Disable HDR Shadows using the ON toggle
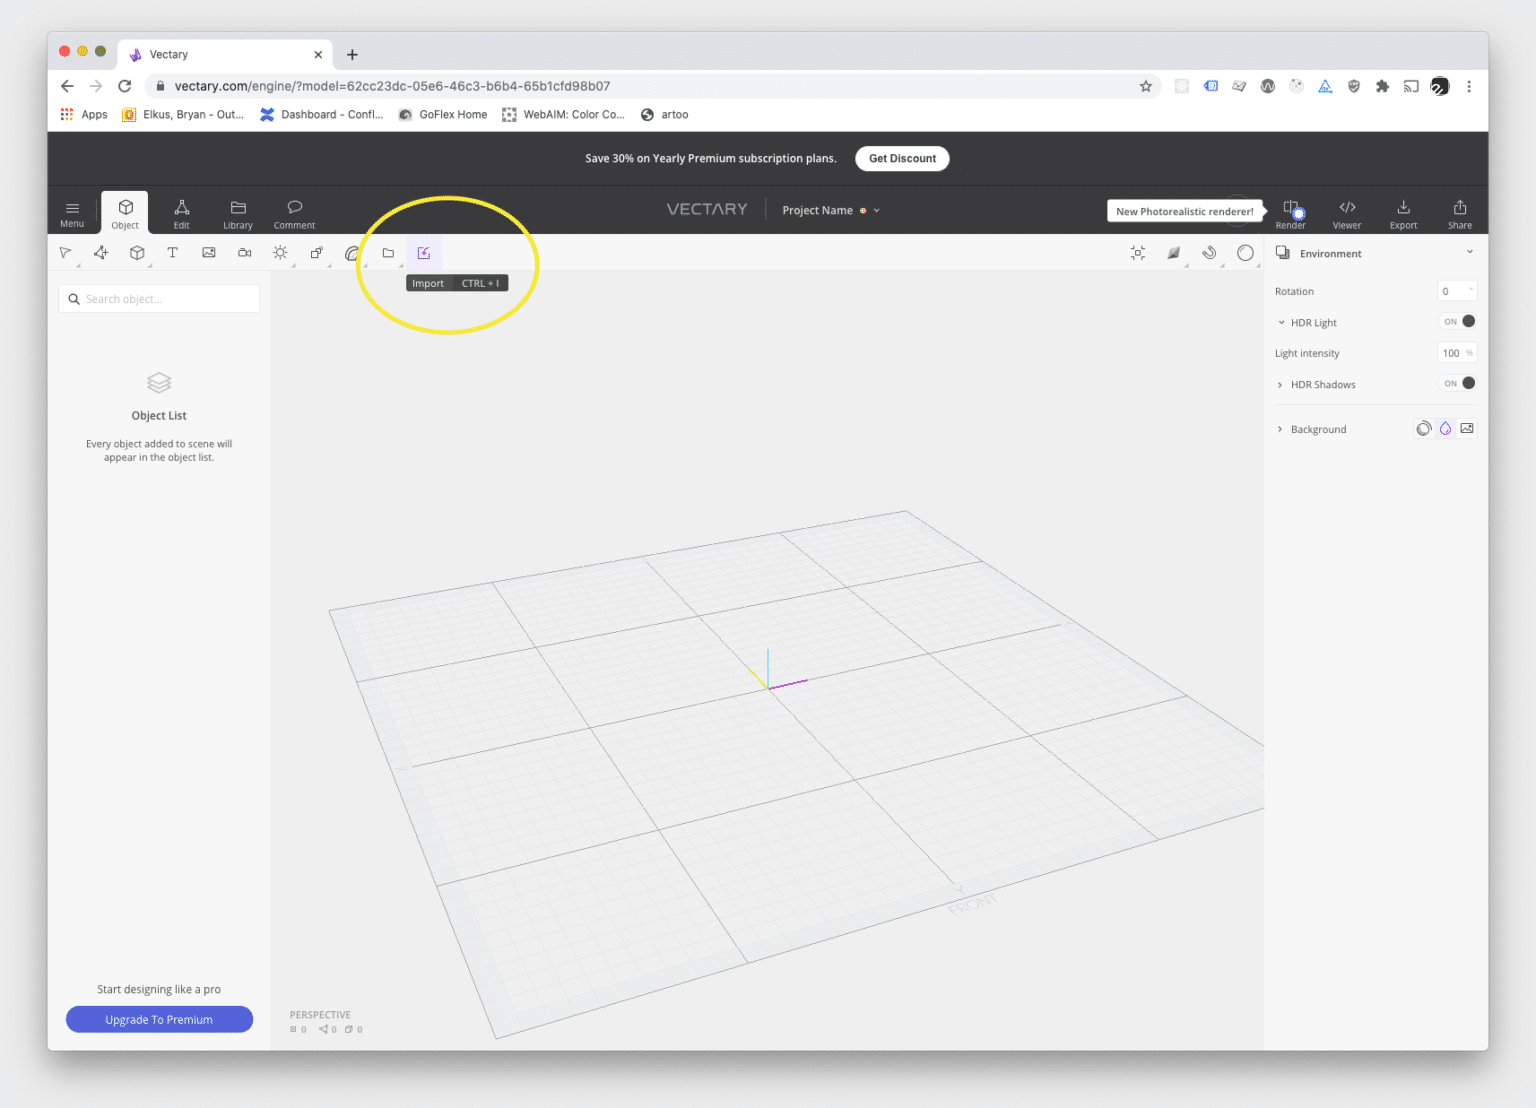 (x=1458, y=383)
